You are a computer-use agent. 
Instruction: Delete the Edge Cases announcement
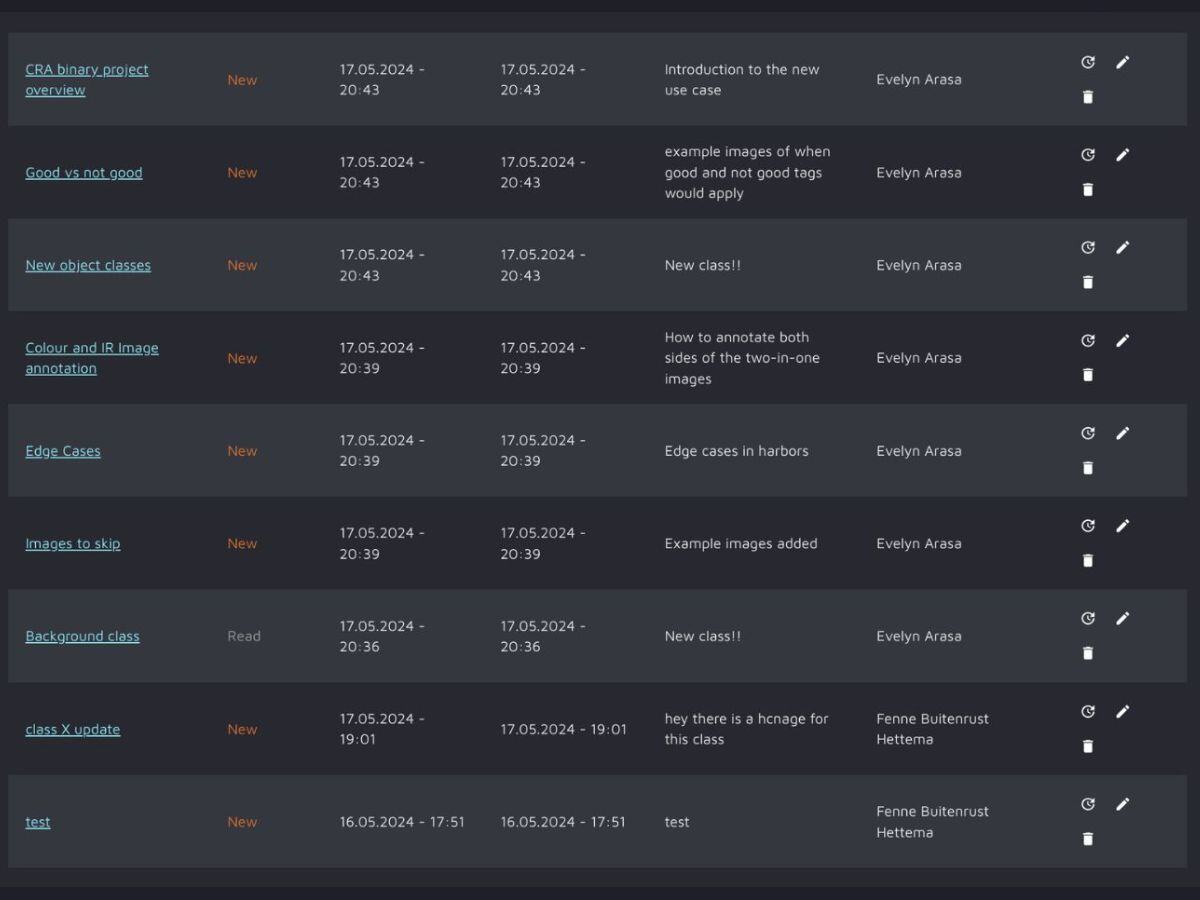(1088, 467)
